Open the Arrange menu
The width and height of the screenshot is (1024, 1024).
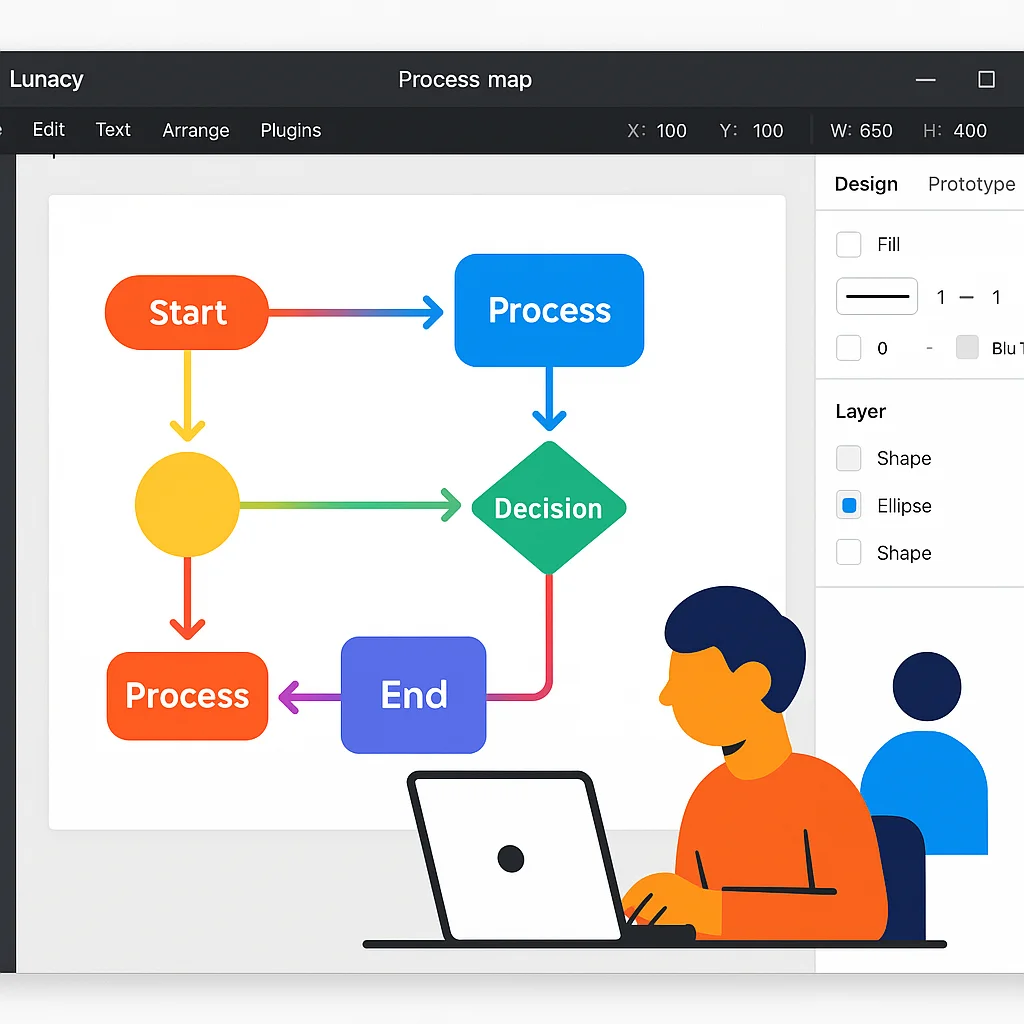[x=195, y=130]
